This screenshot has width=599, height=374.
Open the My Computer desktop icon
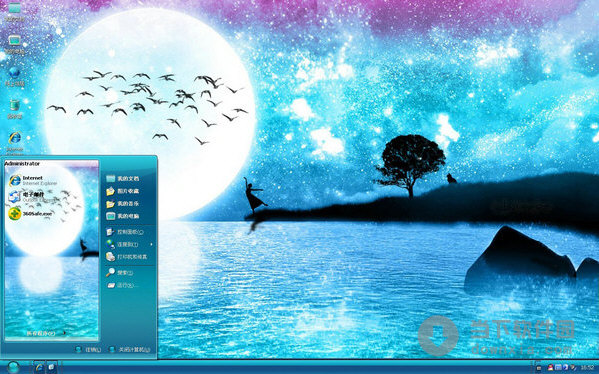[15, 44]
